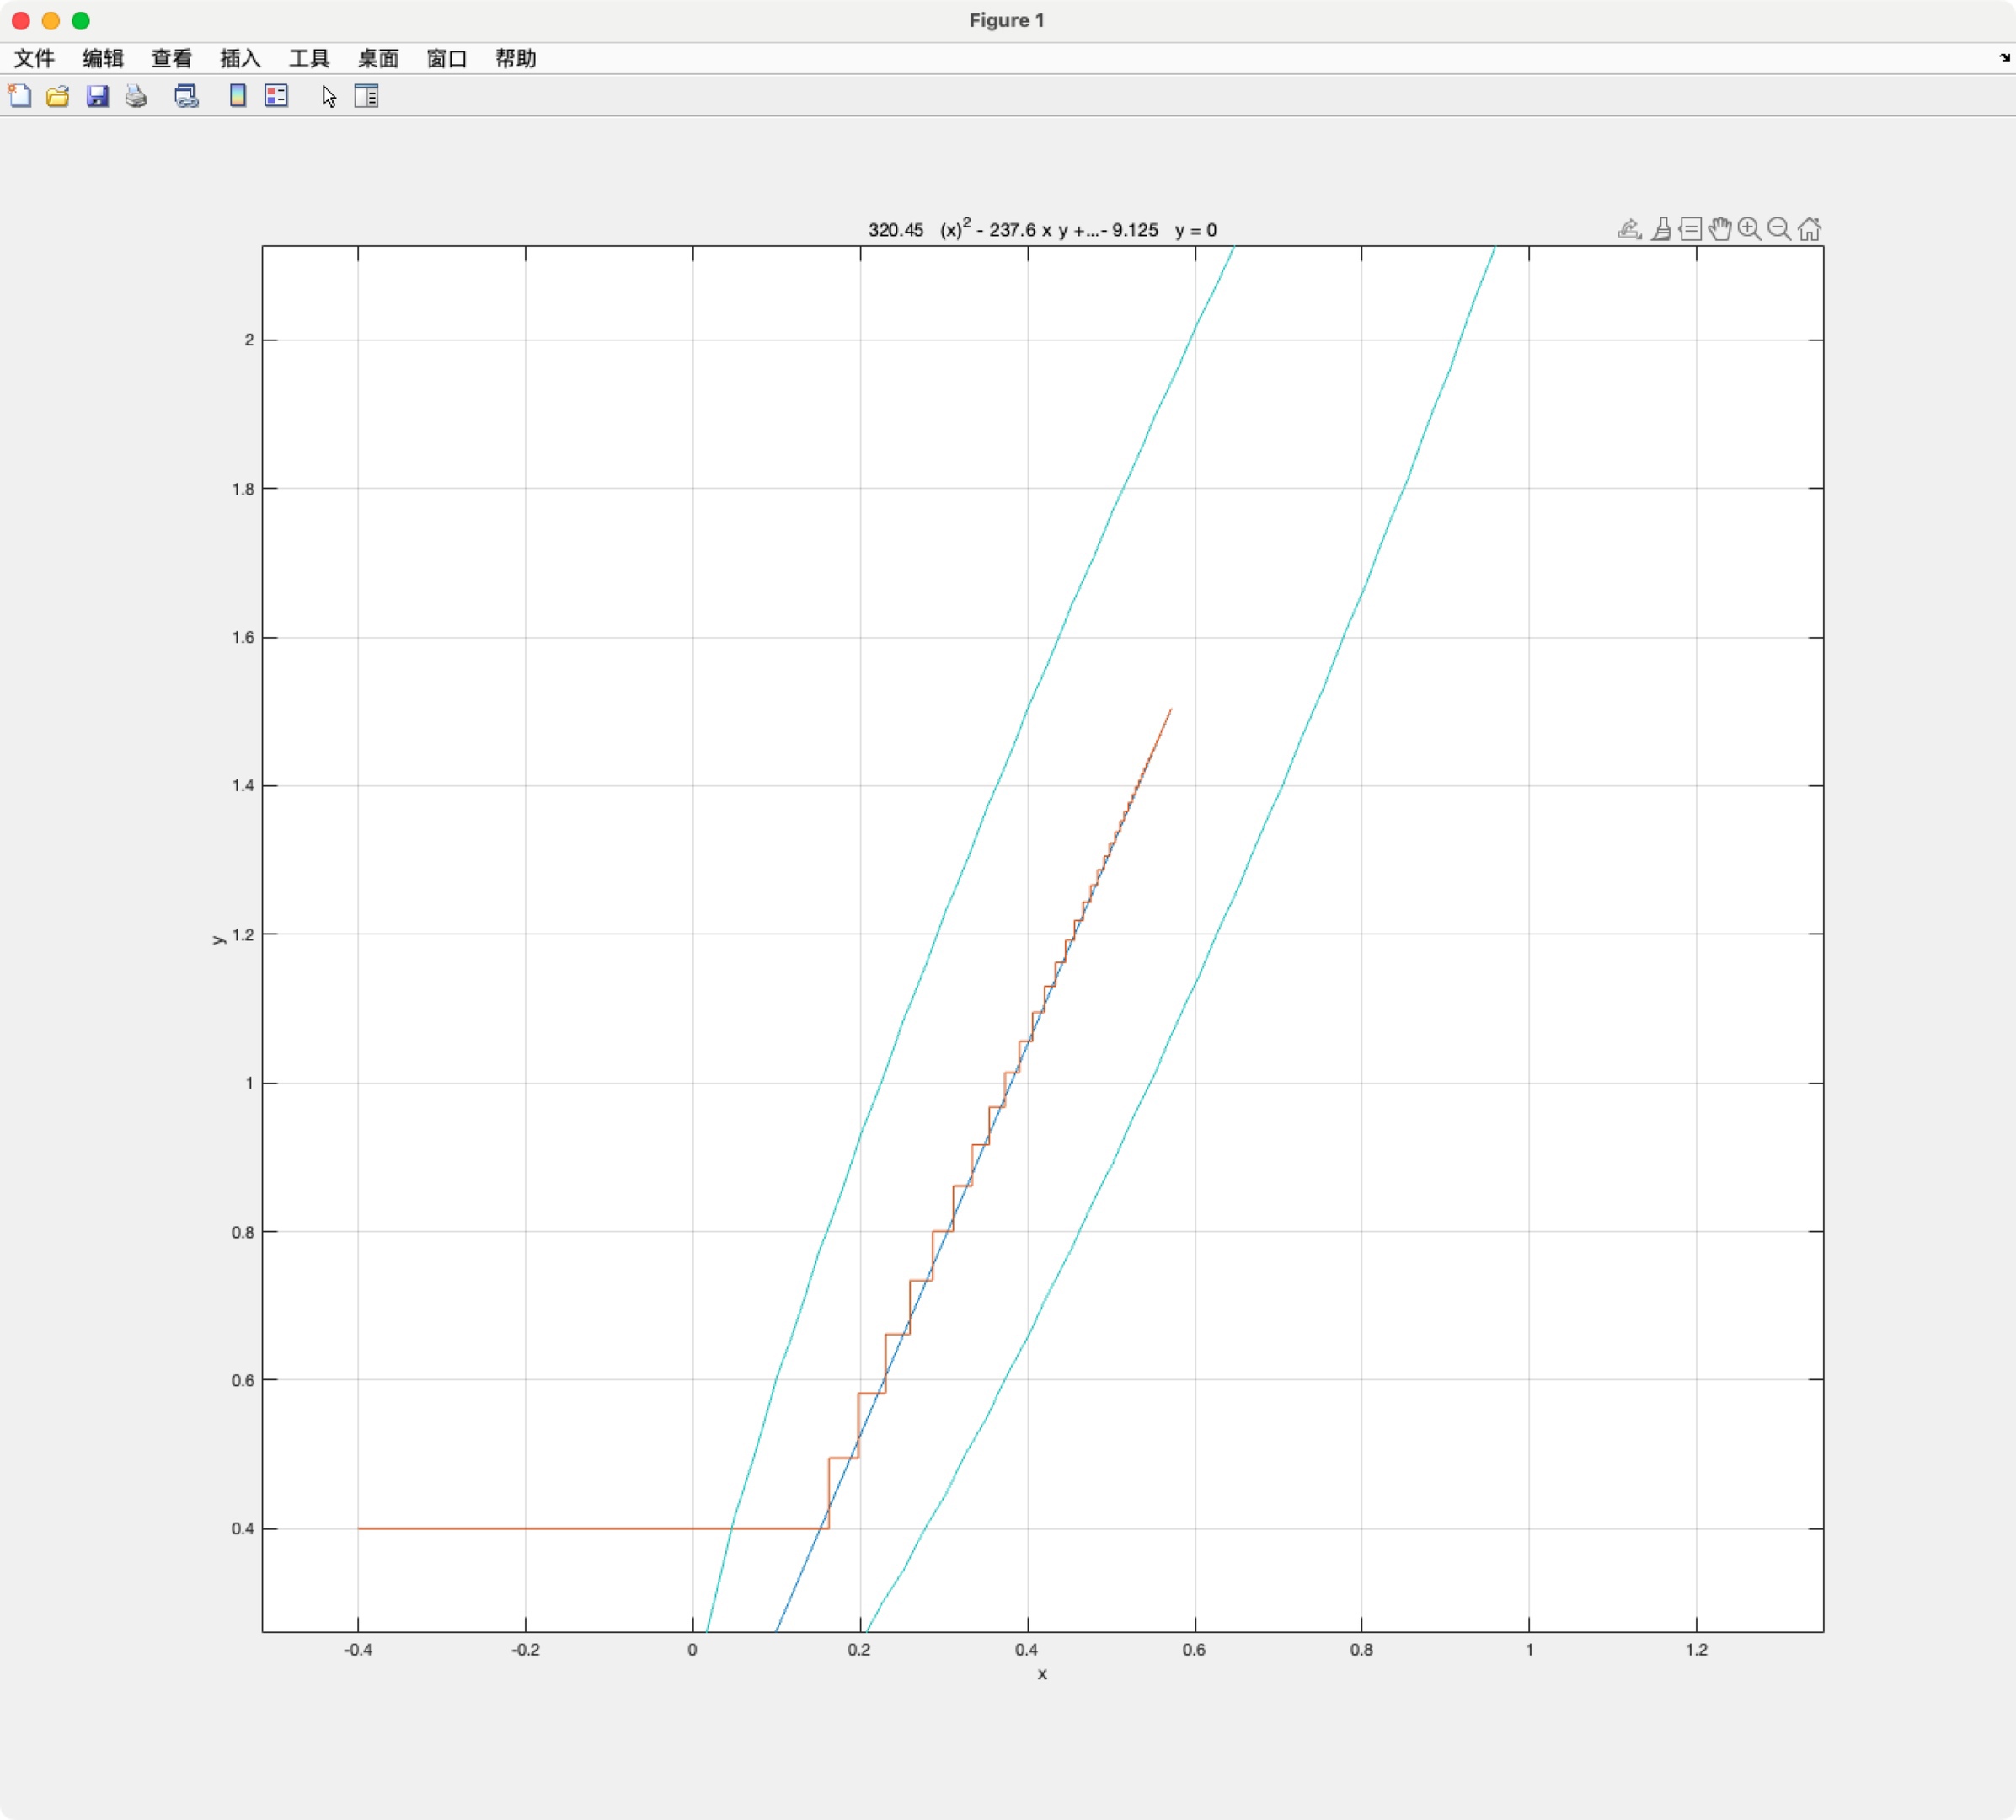Open the Property Inspector icon
Screen dimensions: 2016x1820
tap(366, 96)
